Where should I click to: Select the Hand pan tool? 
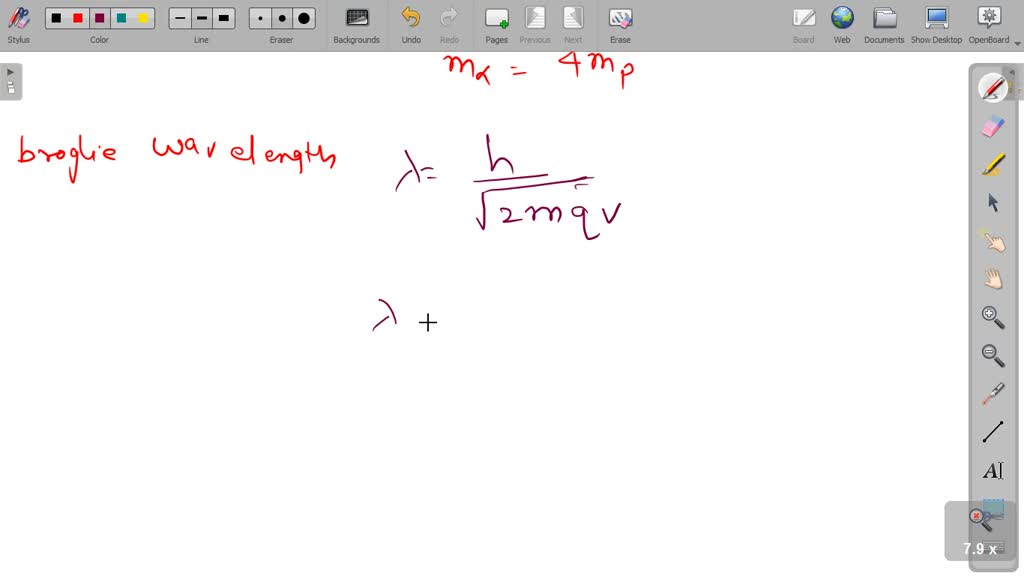992,278
